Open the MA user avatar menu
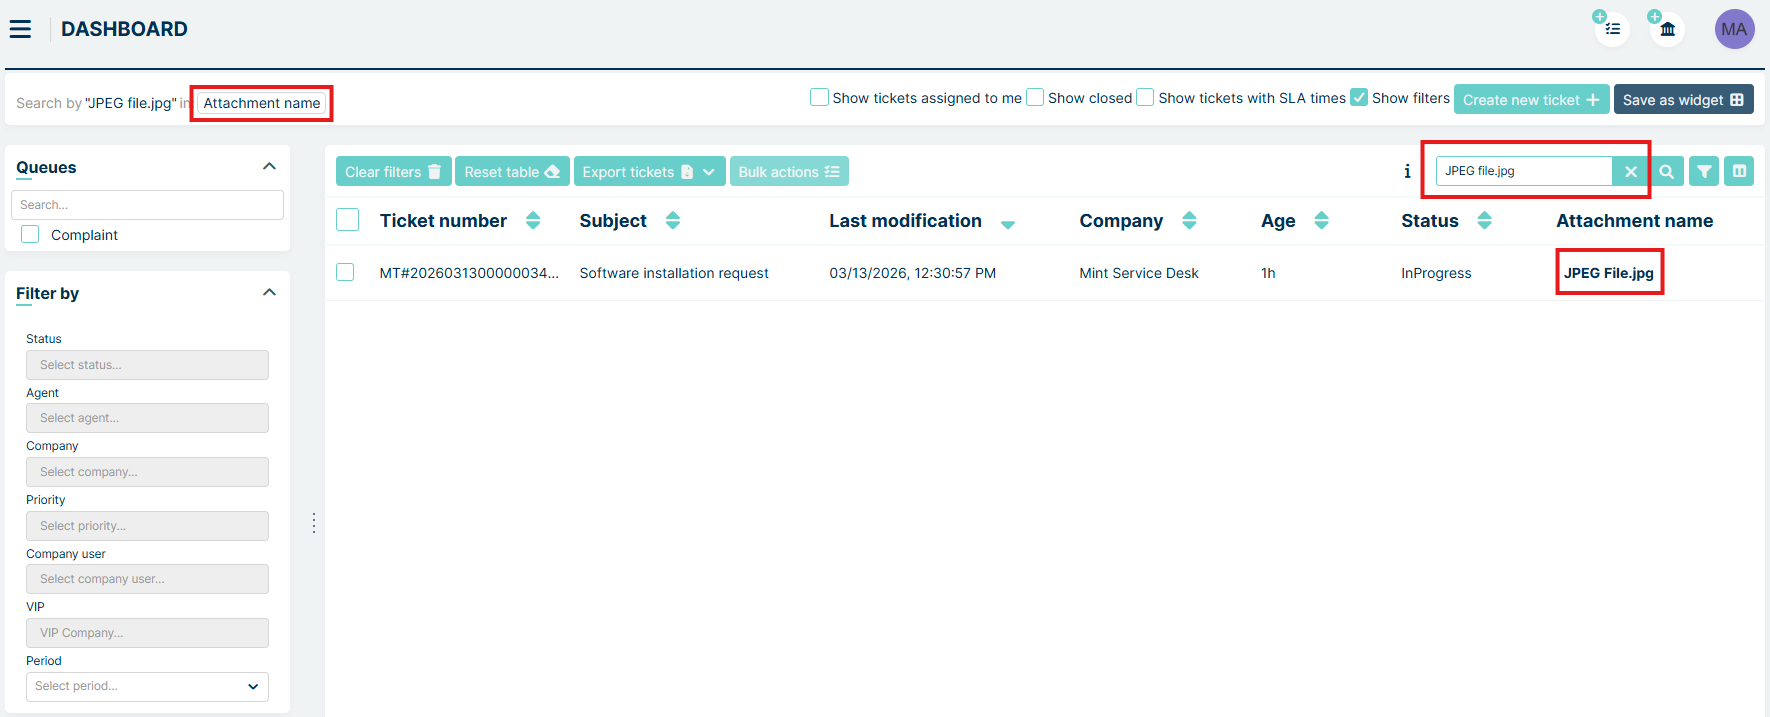Image resolution: width=1770 pixels, height=717 pixels. click(1734, 29)
